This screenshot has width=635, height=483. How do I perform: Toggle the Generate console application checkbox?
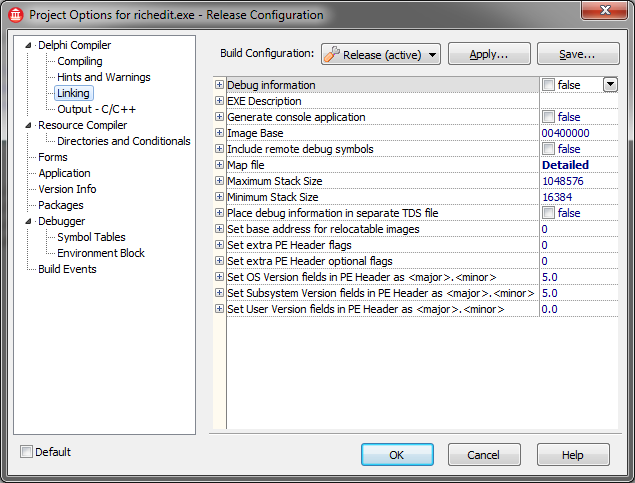[x=548, y=117]
